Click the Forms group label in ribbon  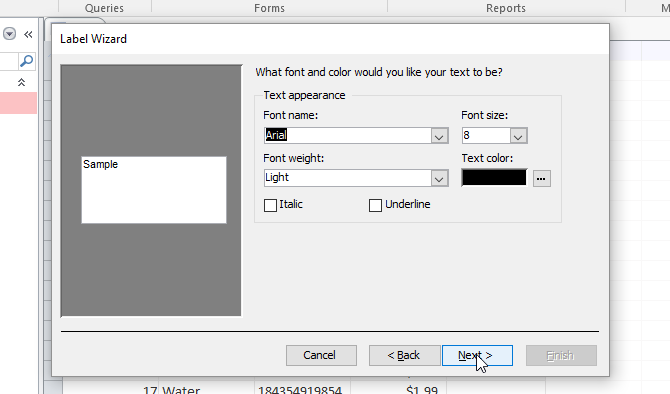click(269, 8)
